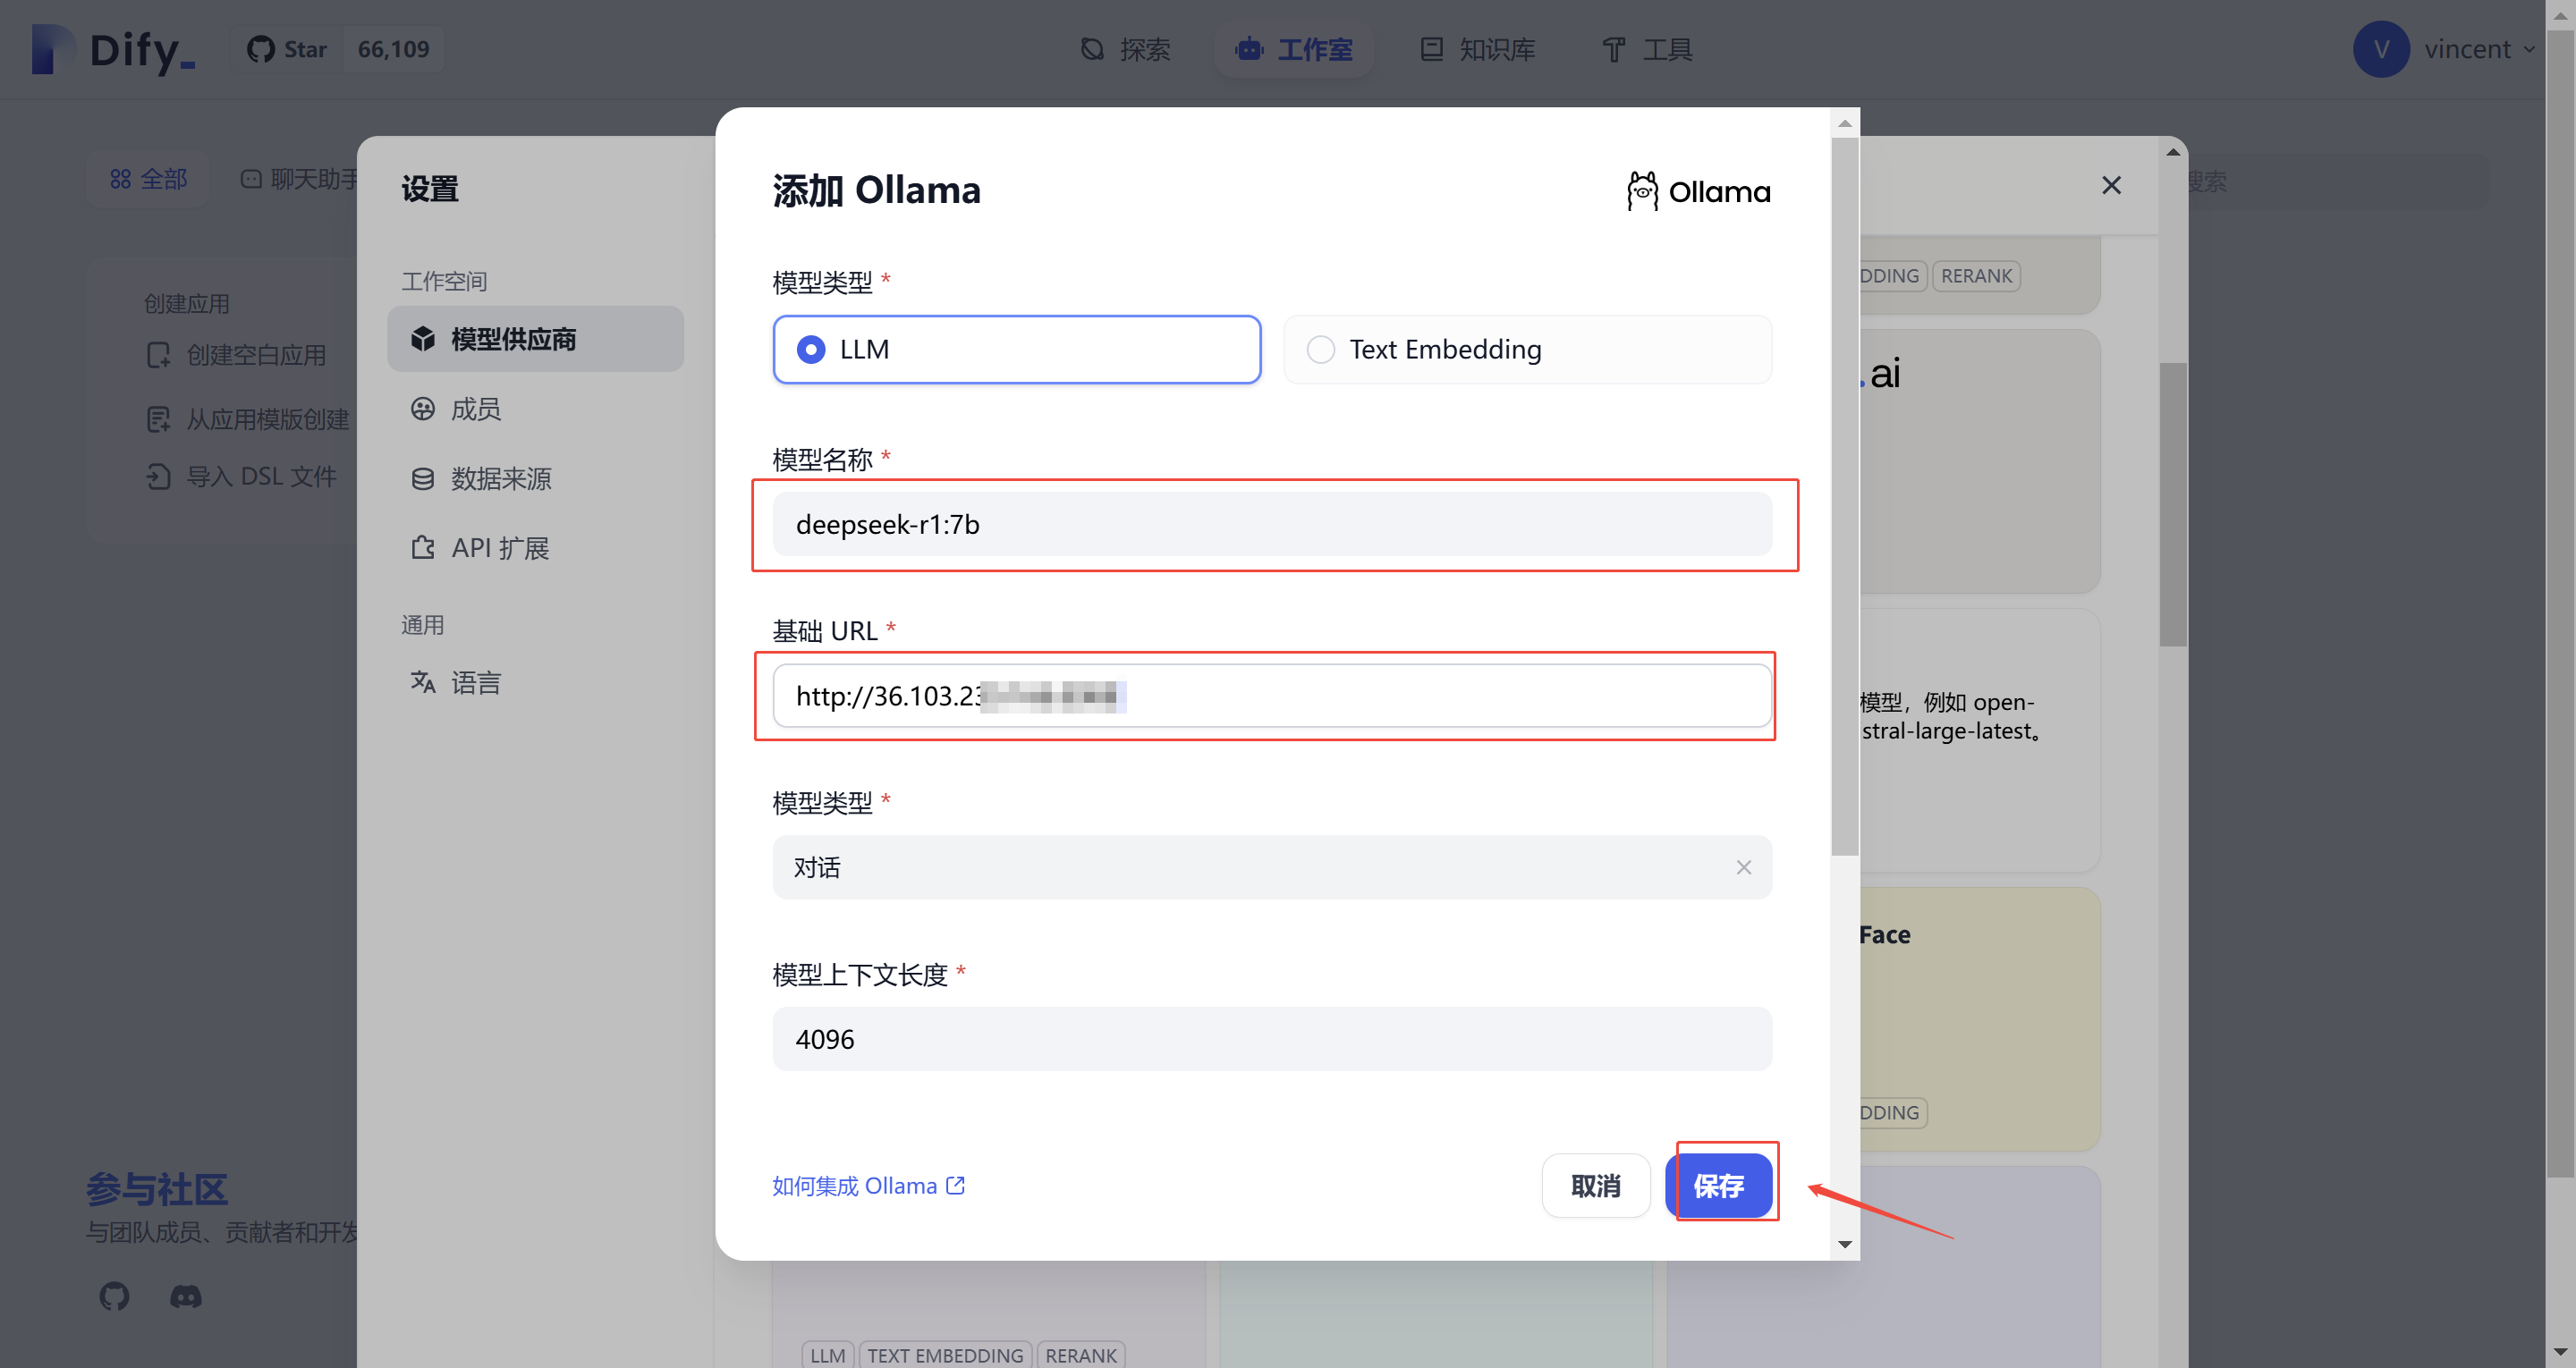Viewport: 2576px width, 1368px height.
Task: Open API 扩展 settings section
Action: 535,548
